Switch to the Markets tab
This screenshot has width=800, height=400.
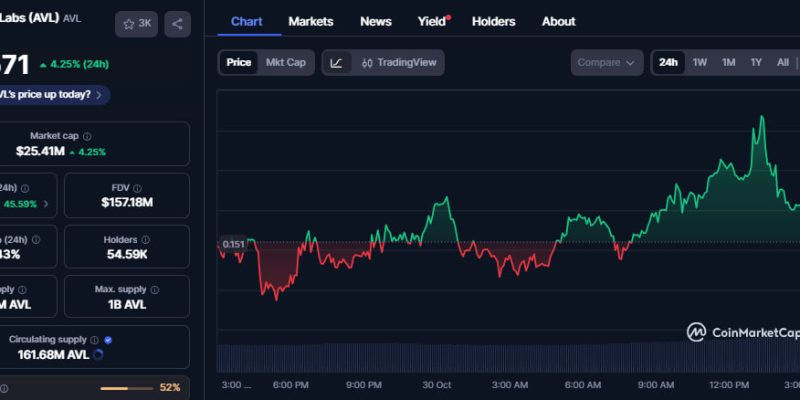(x=310, y=21)
